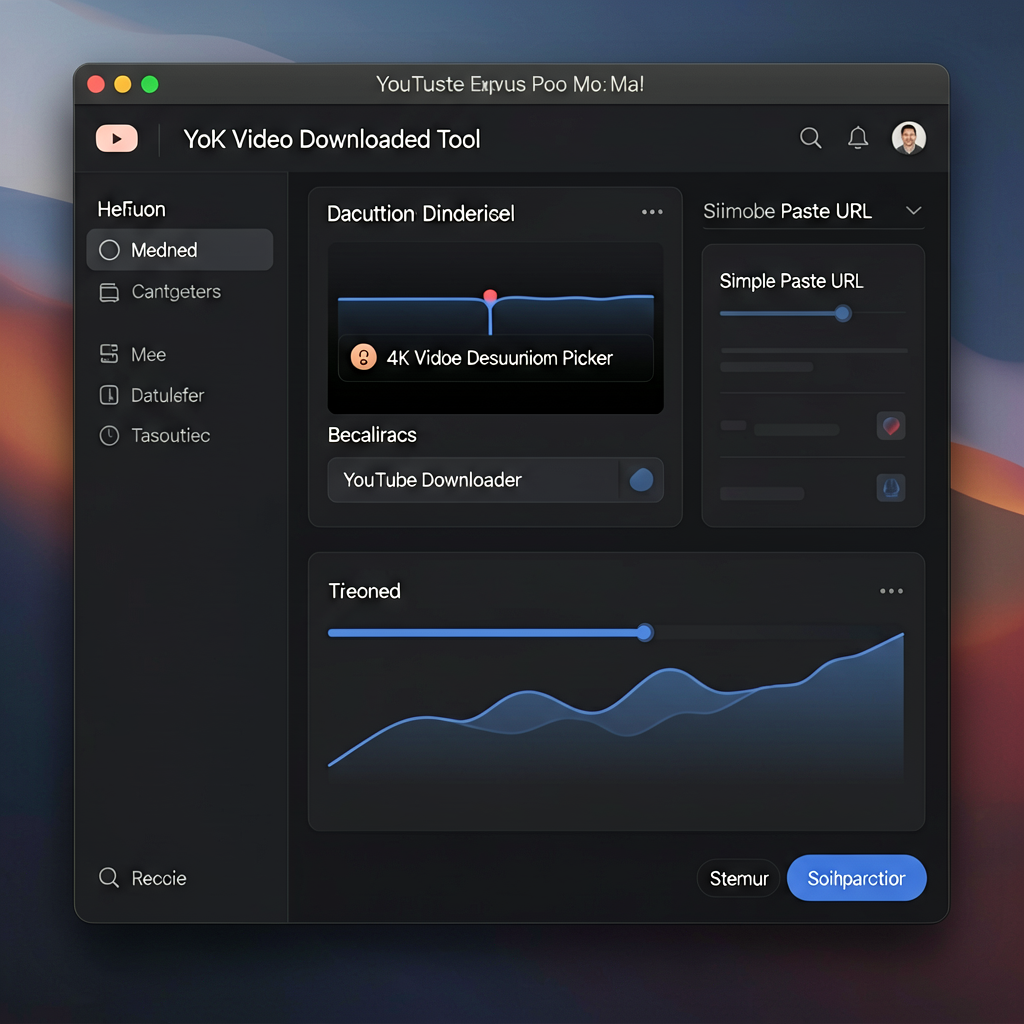Close the window with the red button

point(96,84)
